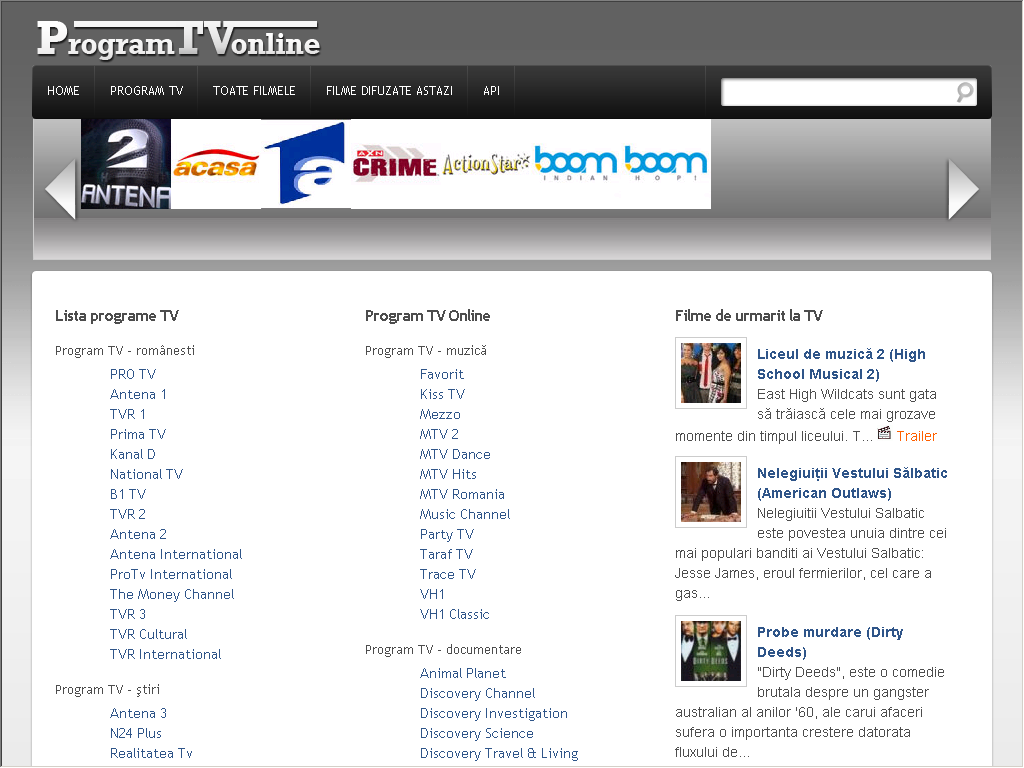
Task: Open ProTv International link
Action: click(x=171, y=575)
